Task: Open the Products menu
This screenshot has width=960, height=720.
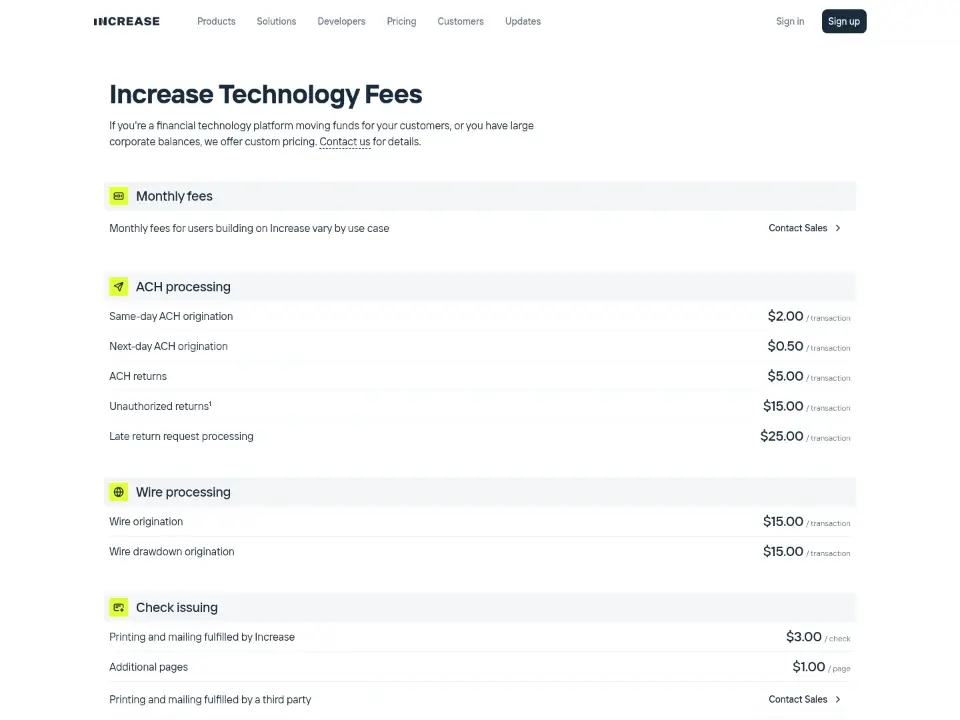Action: tap(216, 21)
